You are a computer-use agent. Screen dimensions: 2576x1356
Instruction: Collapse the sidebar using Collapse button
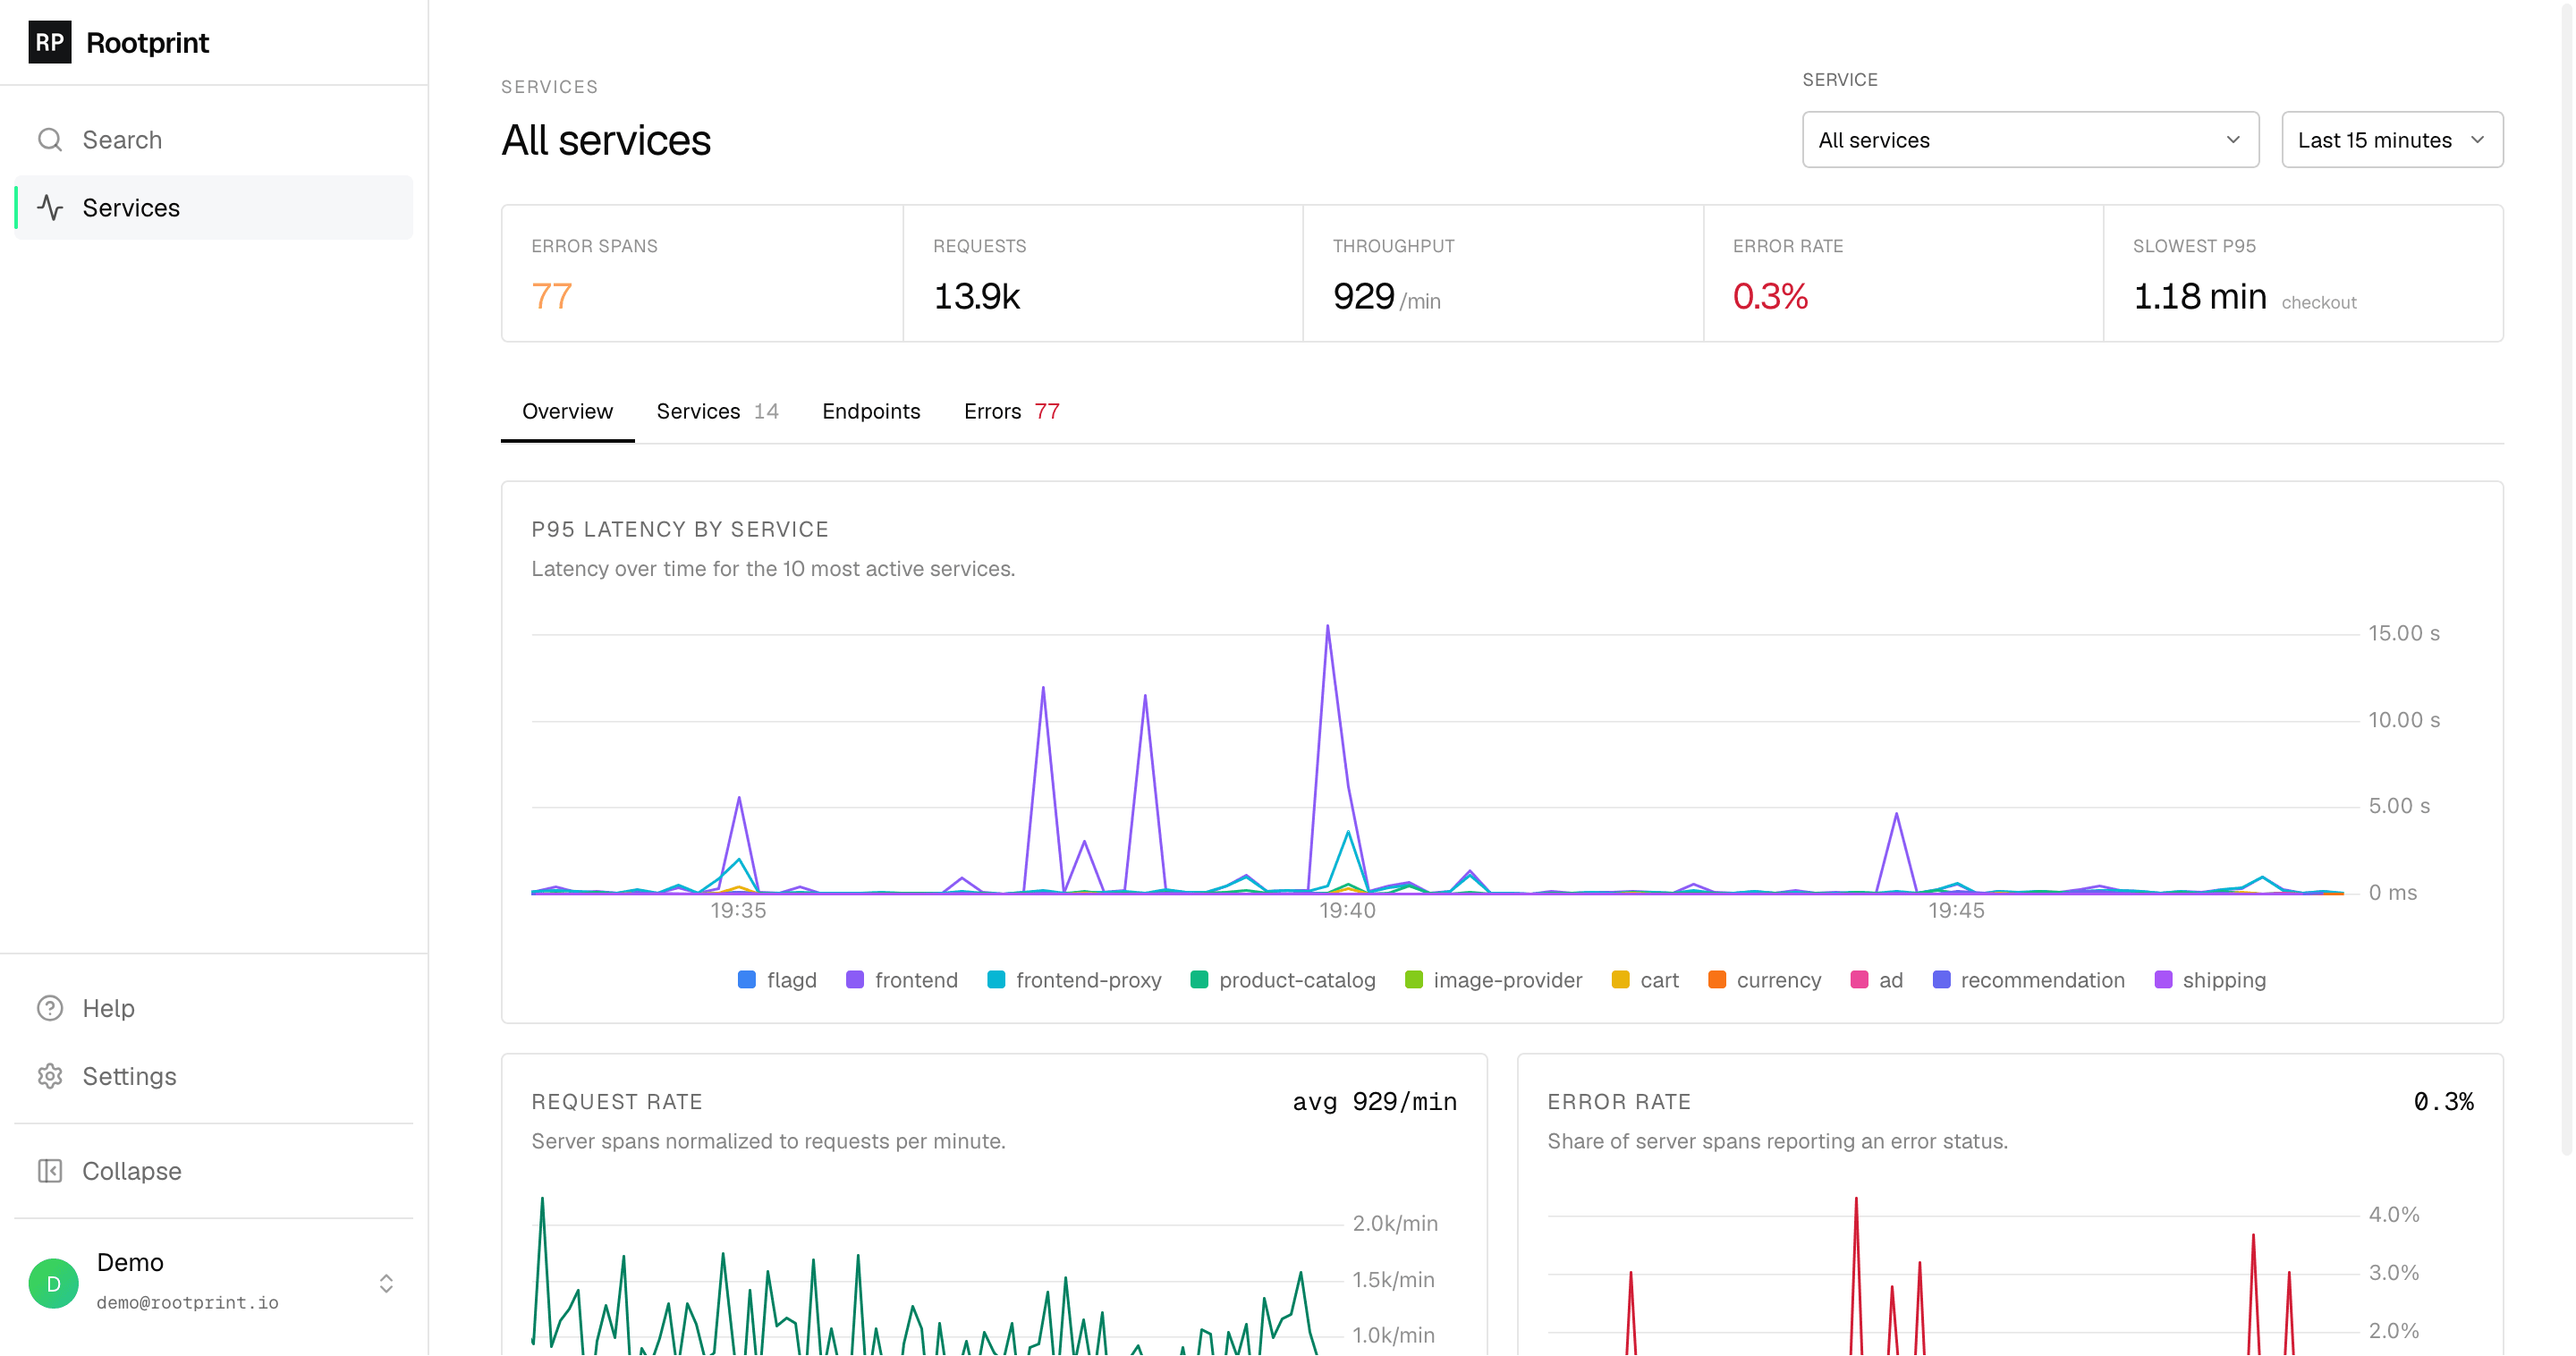coord(214,1171)
